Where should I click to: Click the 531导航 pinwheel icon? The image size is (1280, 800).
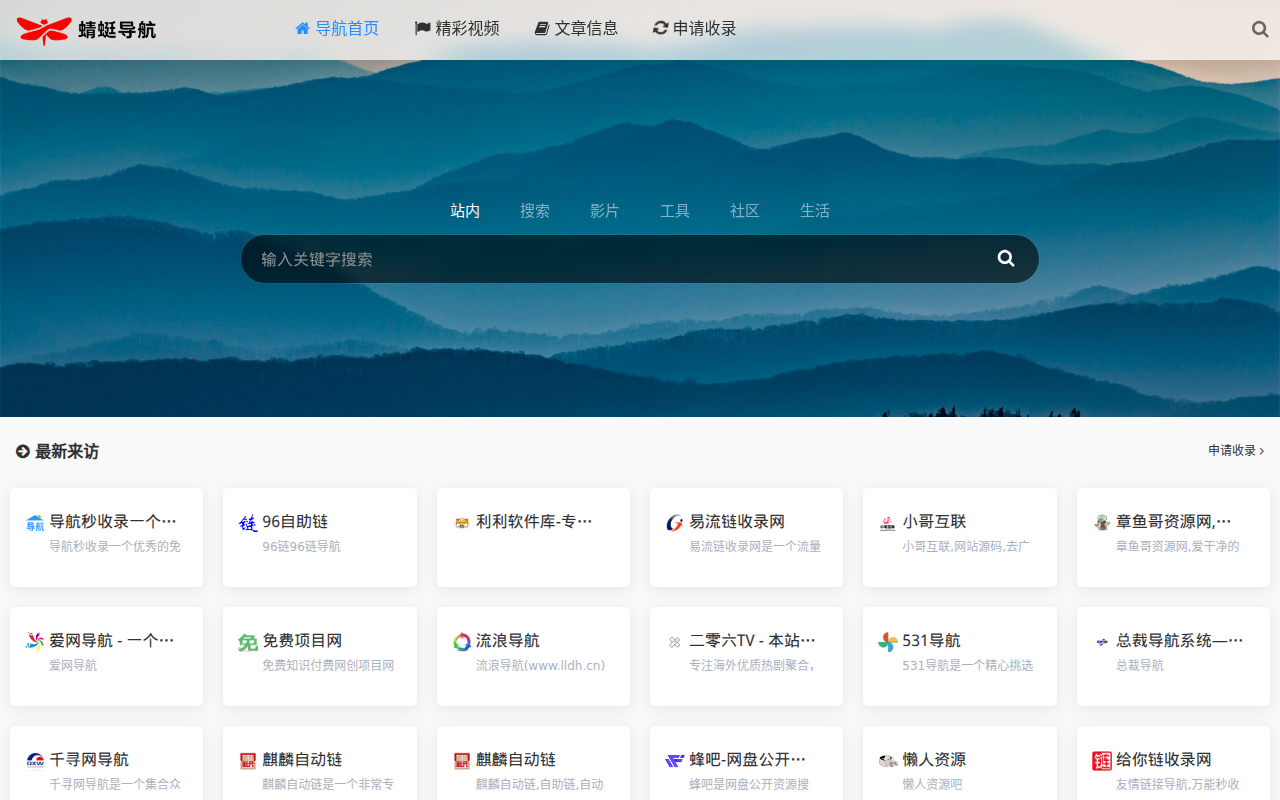[888, 642]
